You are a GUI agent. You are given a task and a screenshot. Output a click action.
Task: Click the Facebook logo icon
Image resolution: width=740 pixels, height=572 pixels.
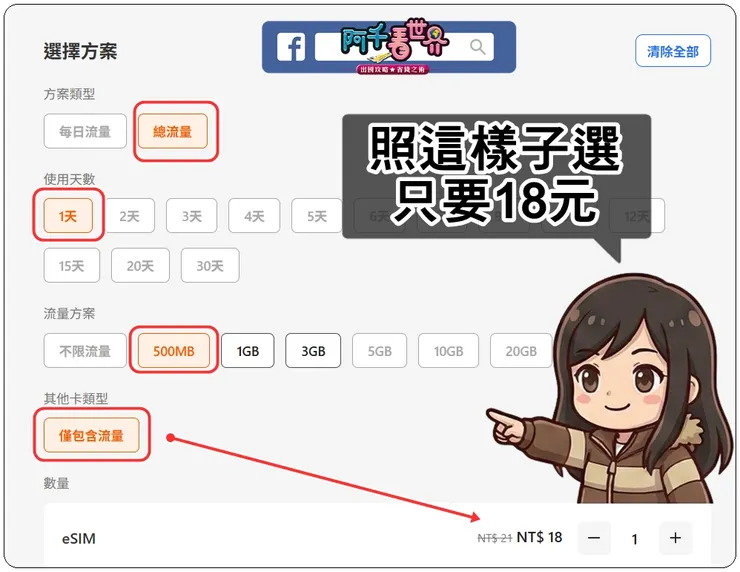291,47
